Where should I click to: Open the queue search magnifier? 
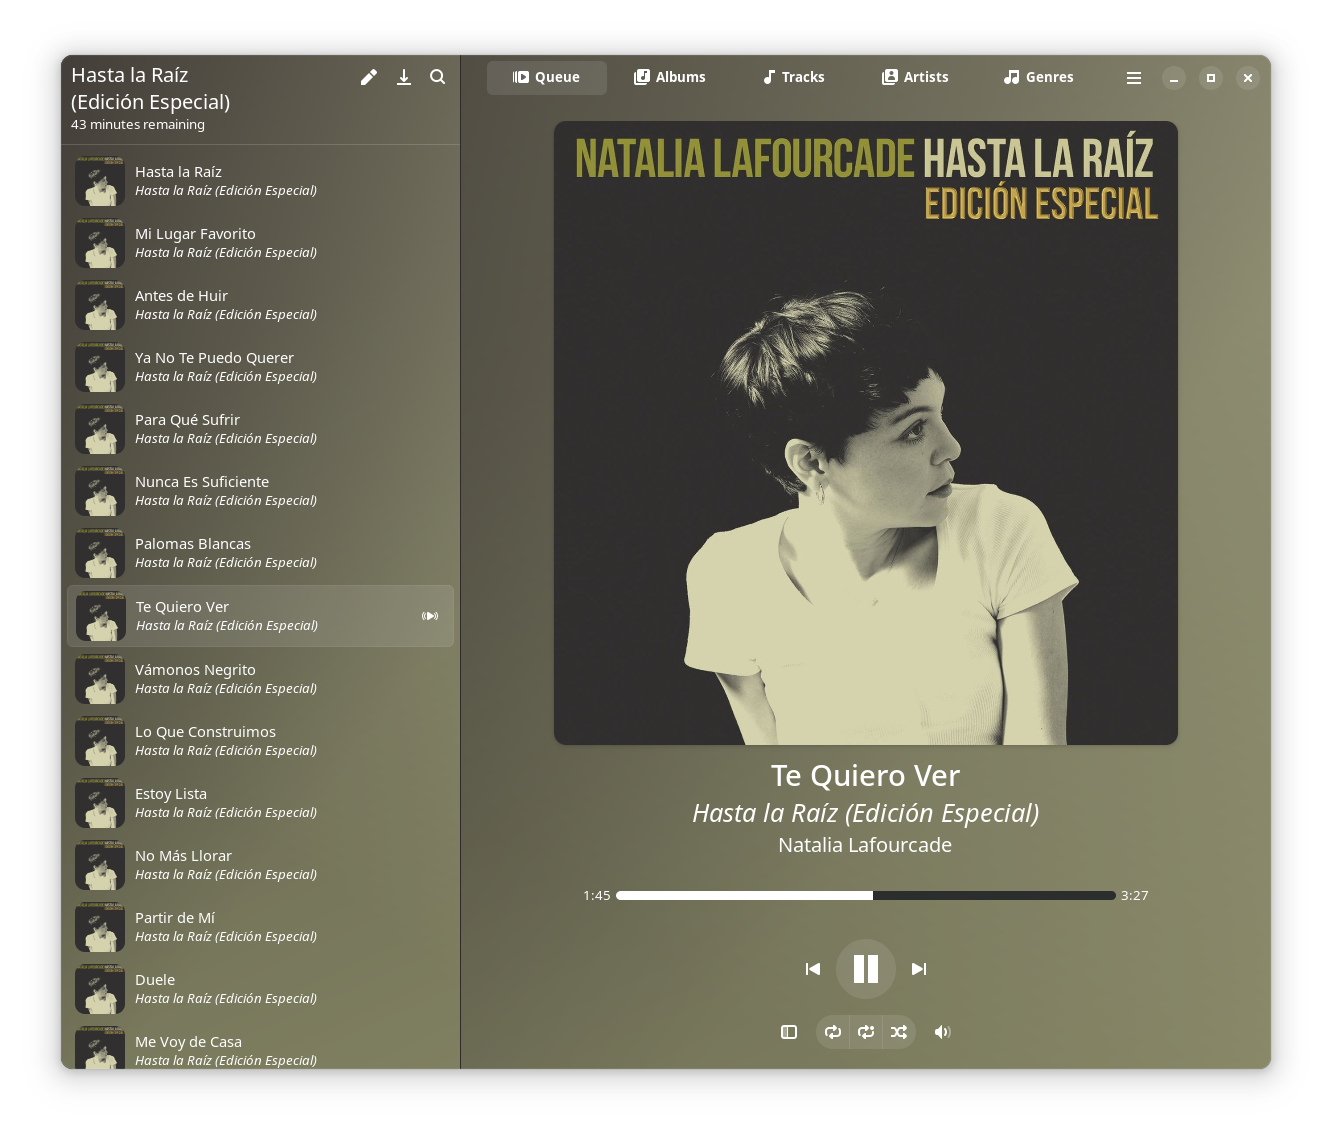coord(438,77)
